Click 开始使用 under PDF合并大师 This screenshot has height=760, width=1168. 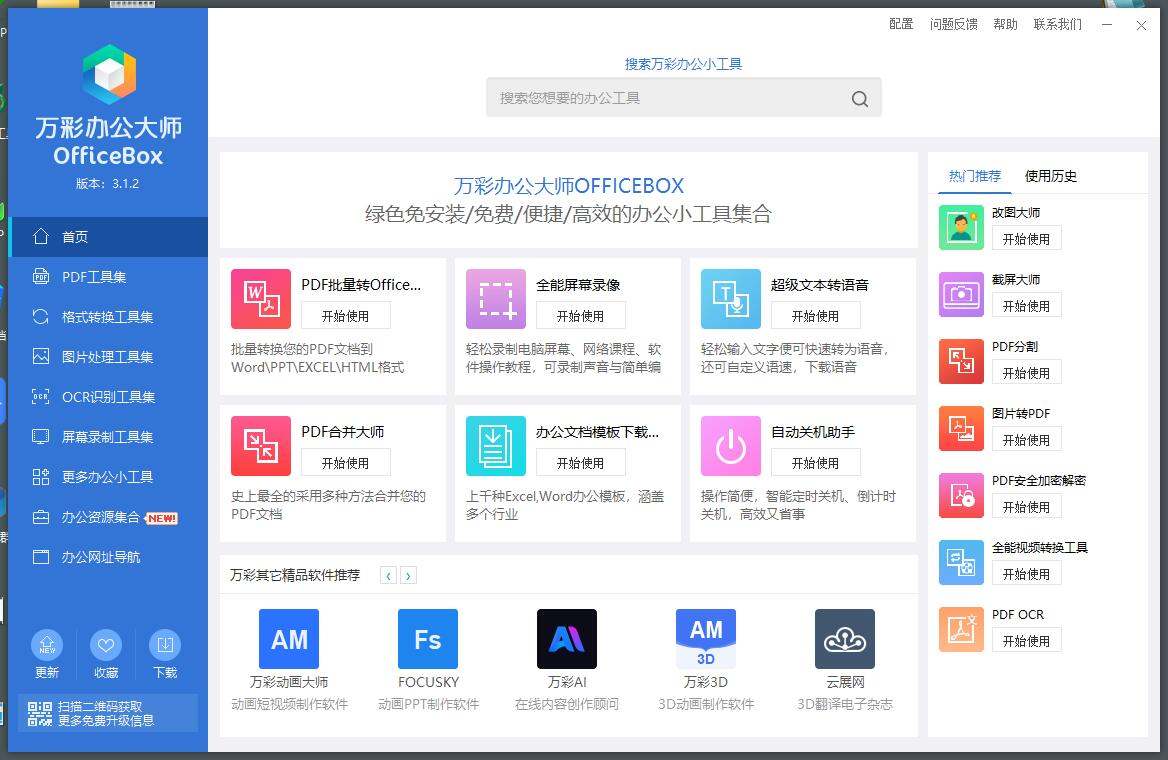click(x=346, y=463)
